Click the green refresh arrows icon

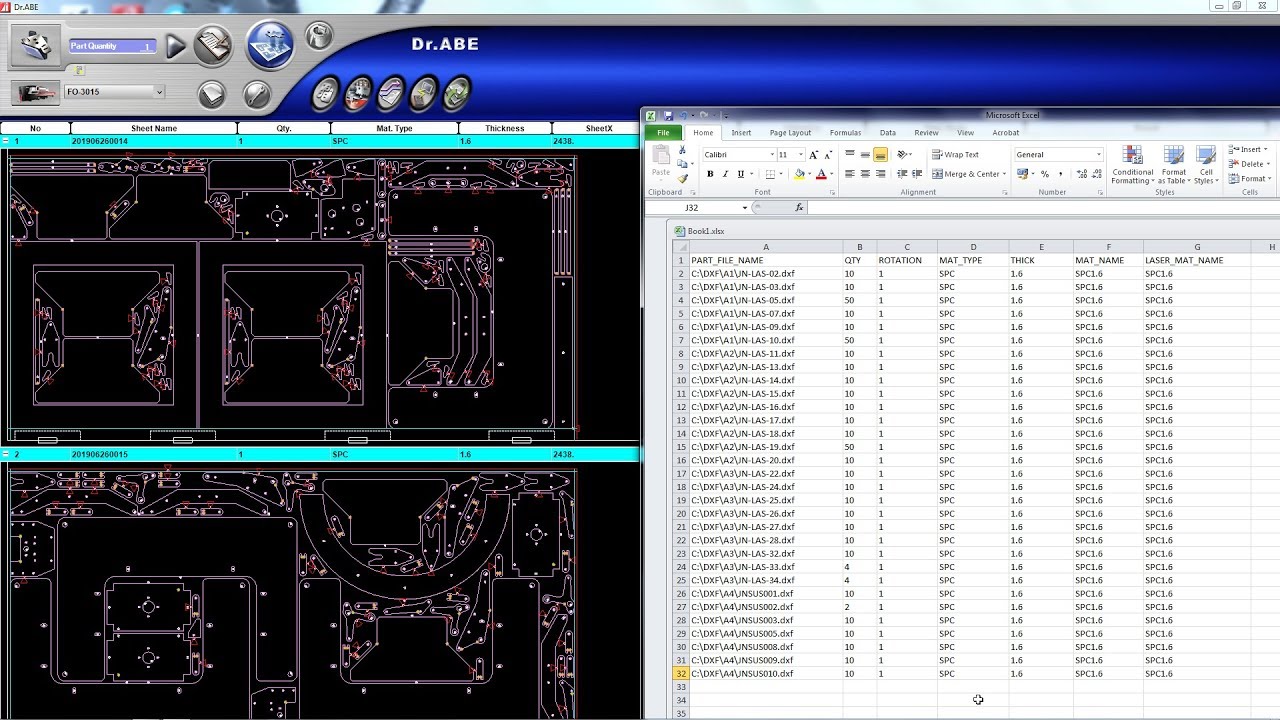(x=457, y=94)
